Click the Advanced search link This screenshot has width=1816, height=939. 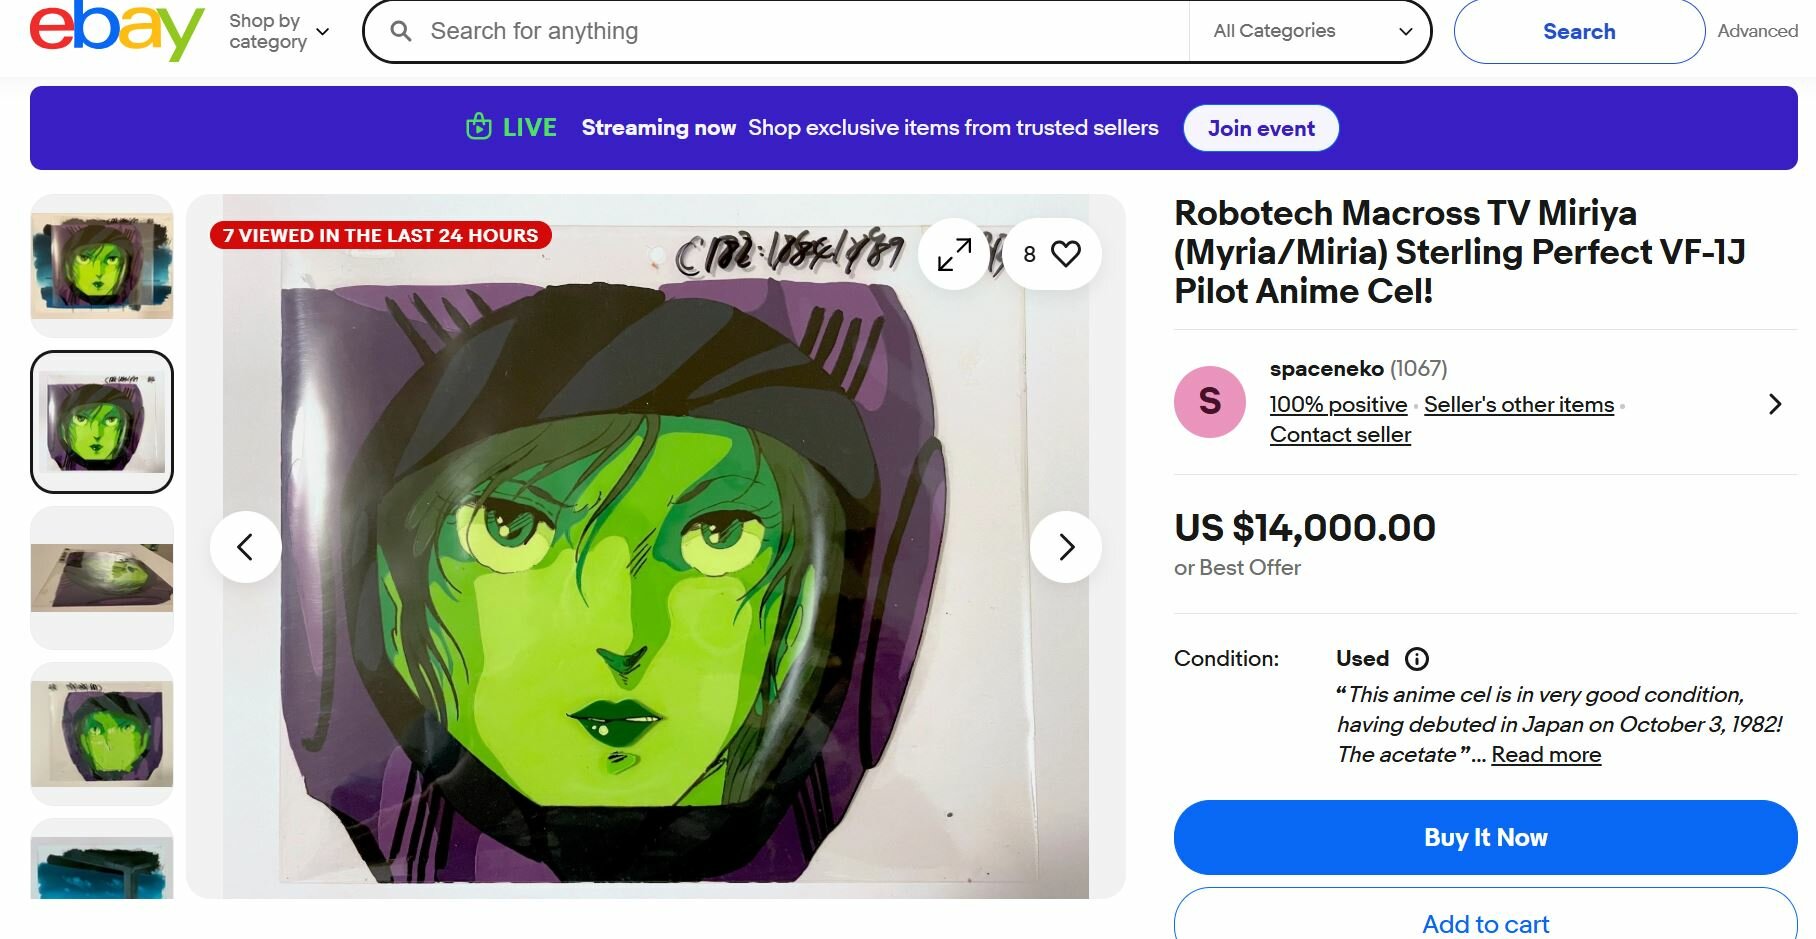pos(1757,31)
